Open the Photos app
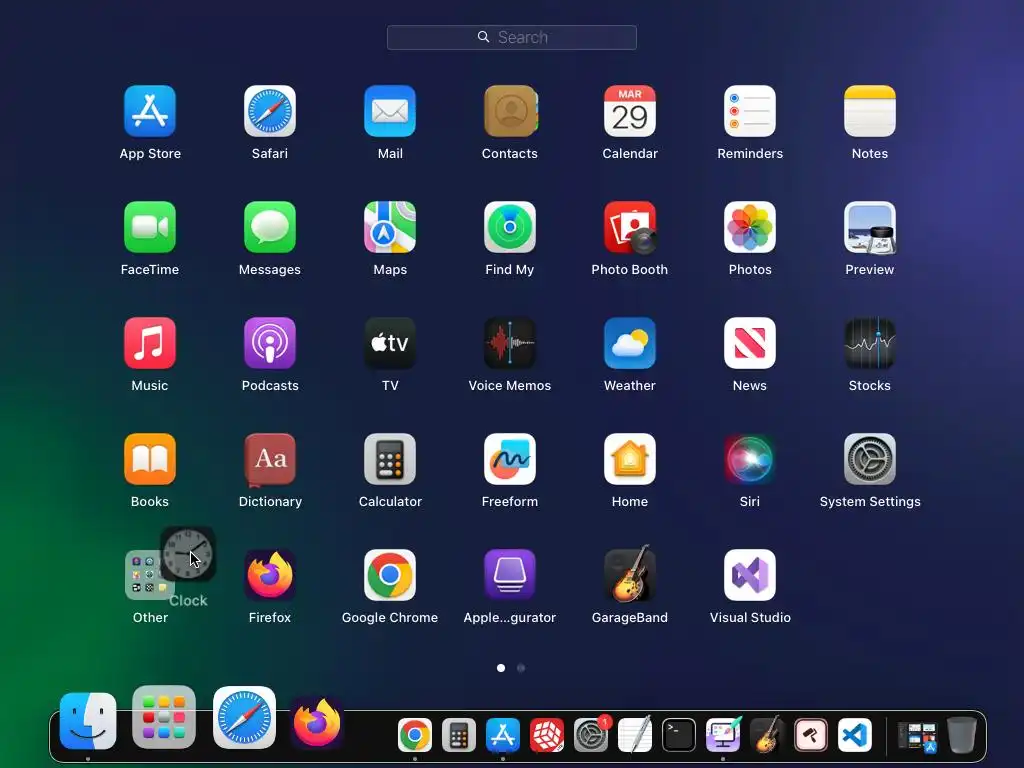1024x768 pixels. pos(750,227)
